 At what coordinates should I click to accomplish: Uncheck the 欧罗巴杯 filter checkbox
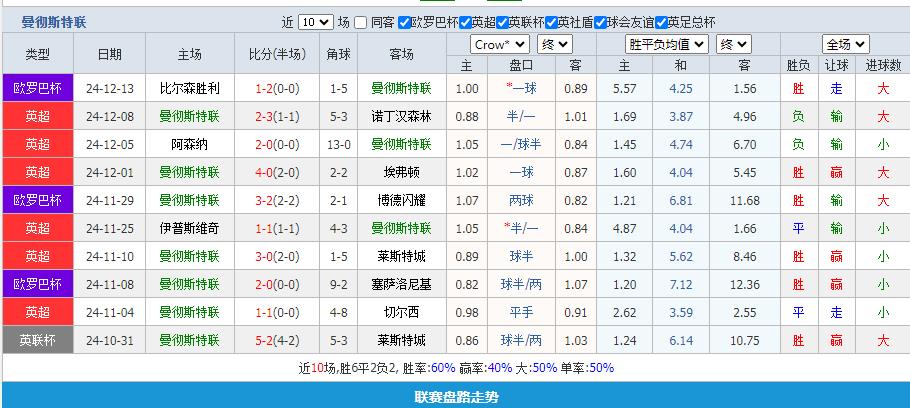[x=404, y=22]
